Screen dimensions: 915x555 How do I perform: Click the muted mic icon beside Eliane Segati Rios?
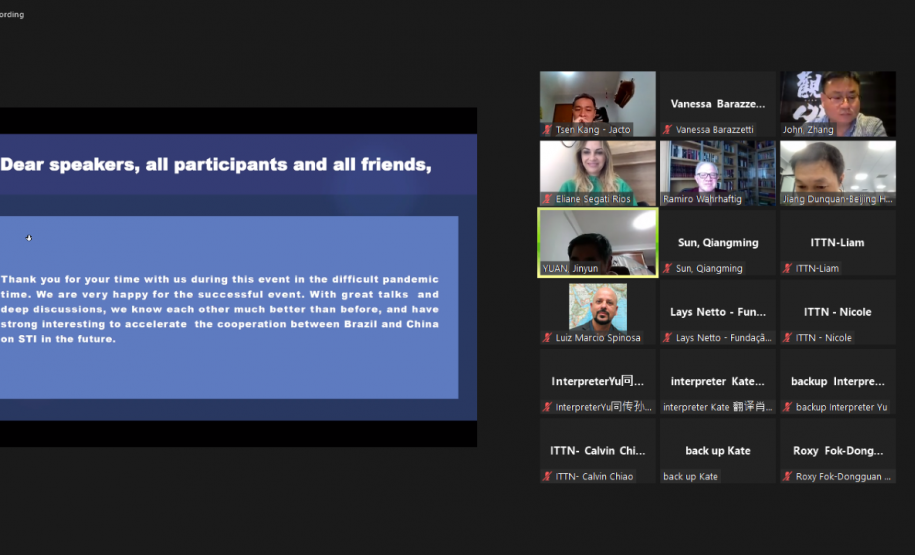[x=548, y=199]
